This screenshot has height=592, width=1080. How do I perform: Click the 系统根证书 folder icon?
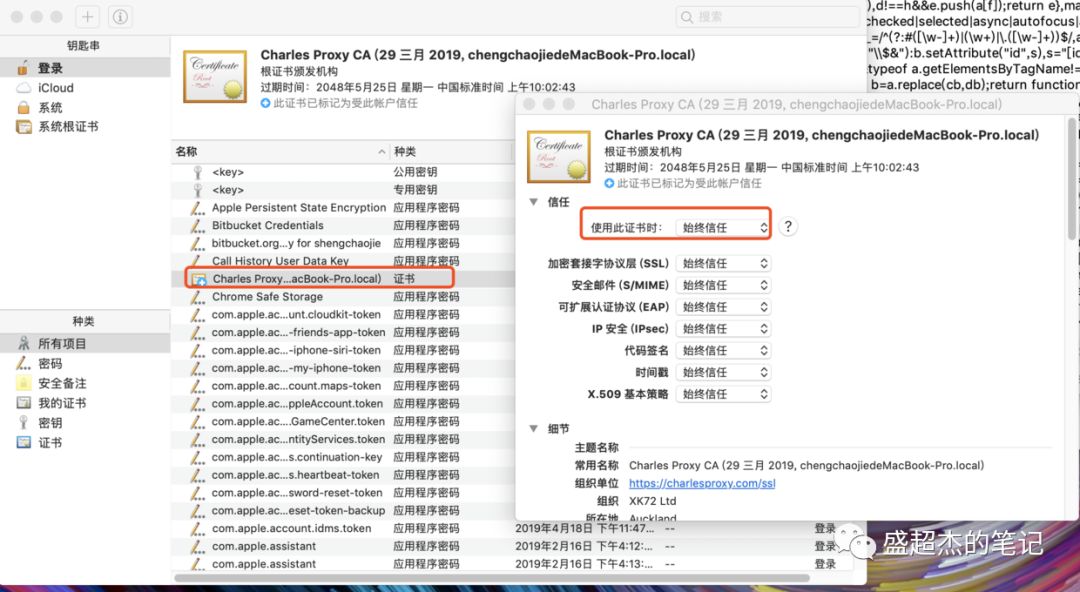tap(23, 127)
